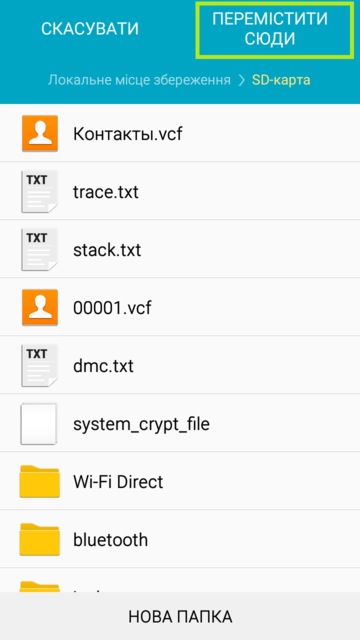Open the Wi-Fi Direct folder name

point(118,482)
